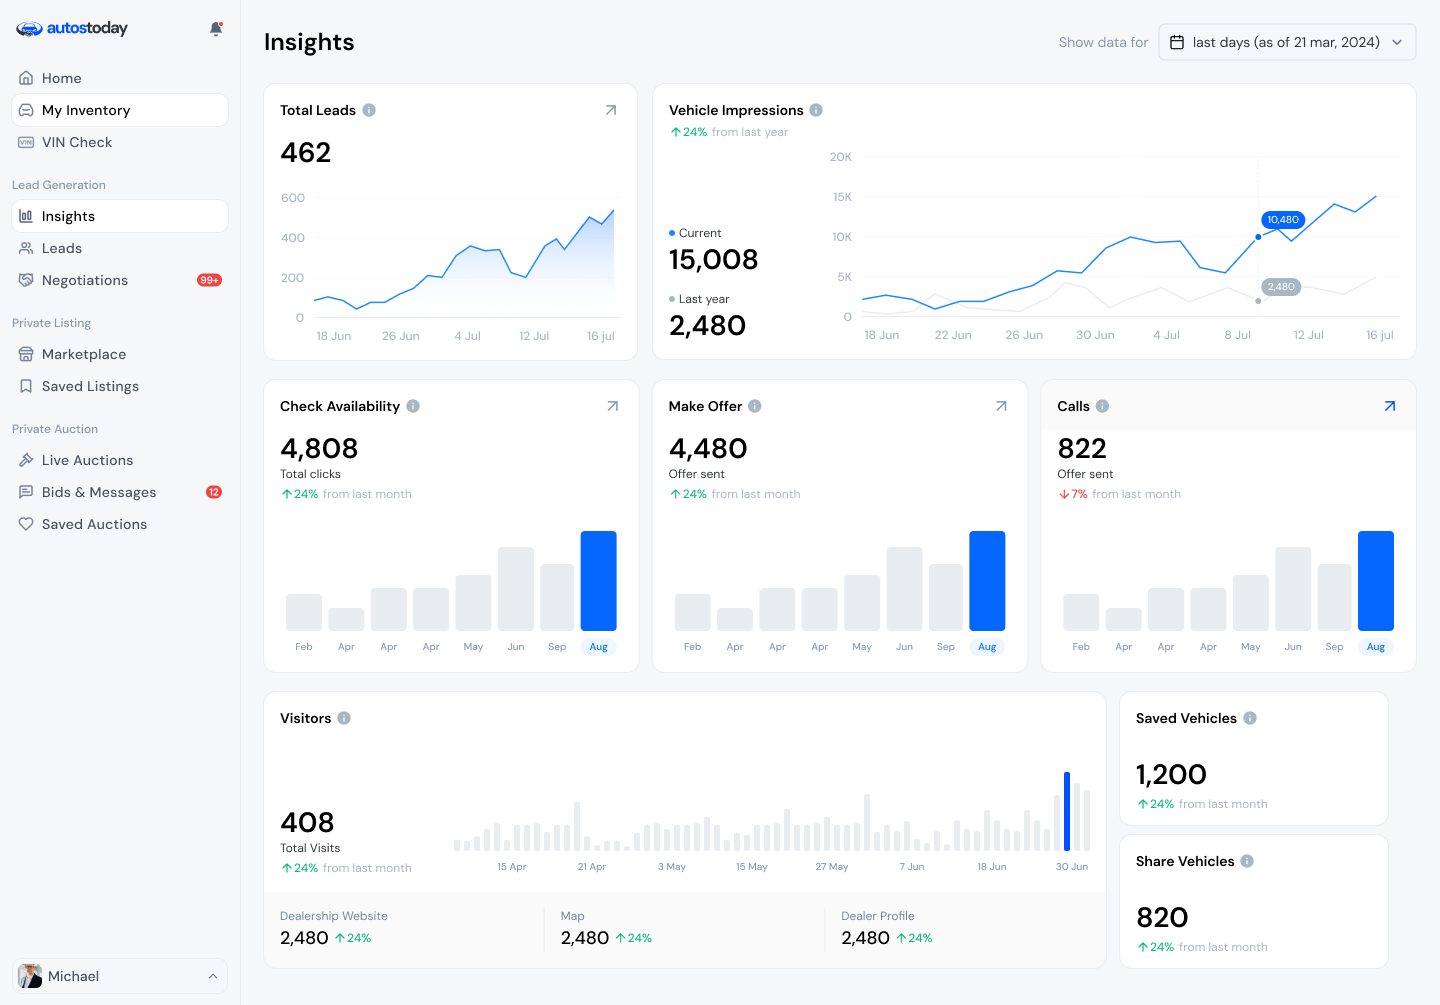Click the Private Auction section label
Screen dimensions: 1440x1005
tap(55, 429)
